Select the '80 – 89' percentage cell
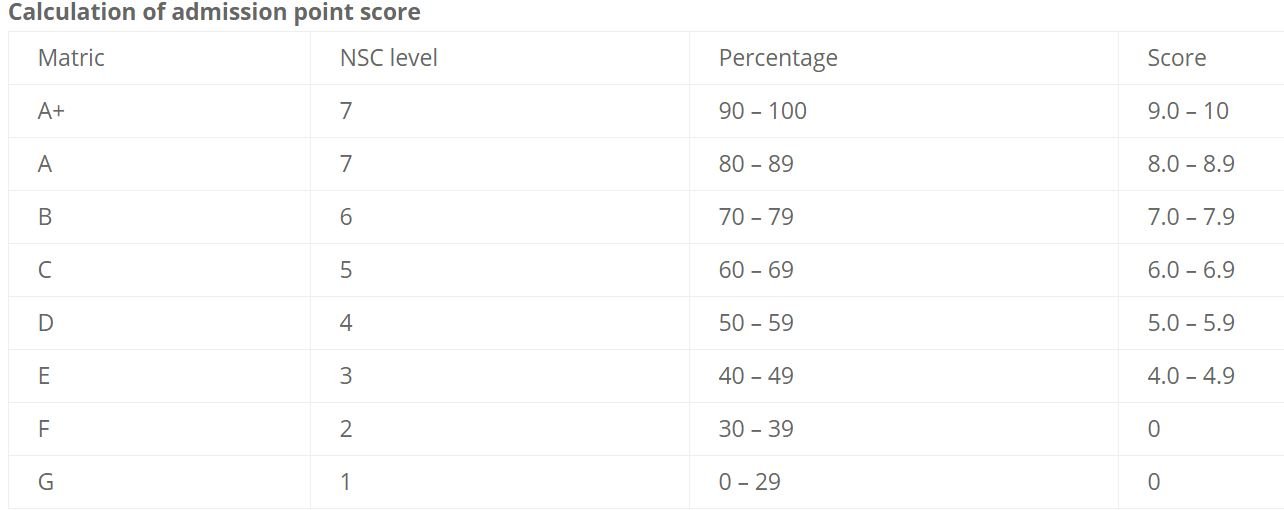This screenshot has height=510, width=1284. click(x=755, y=164)
